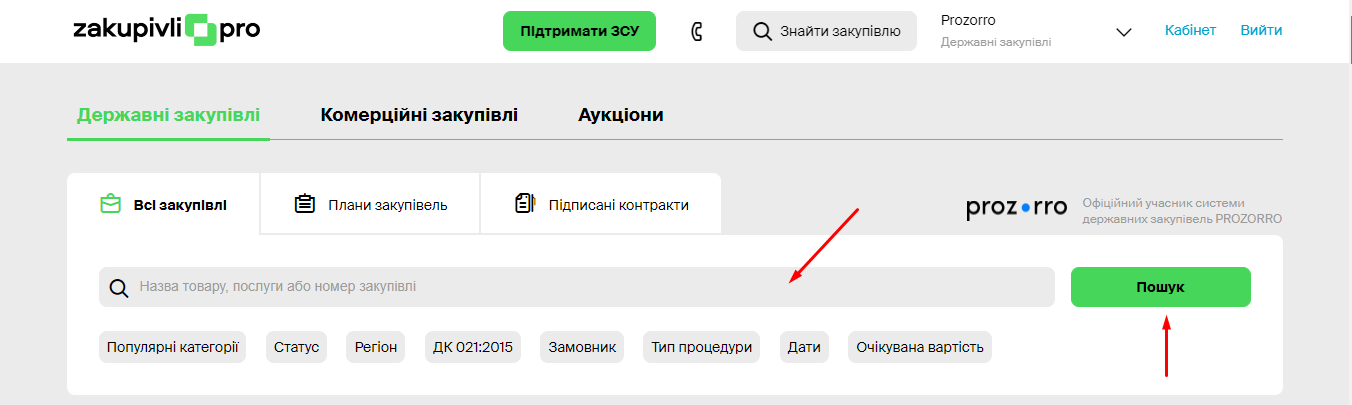Screen dimensions: 1352x405
Task: Click the Prozorro logo on the right
Action: (x=1017, y=207)
